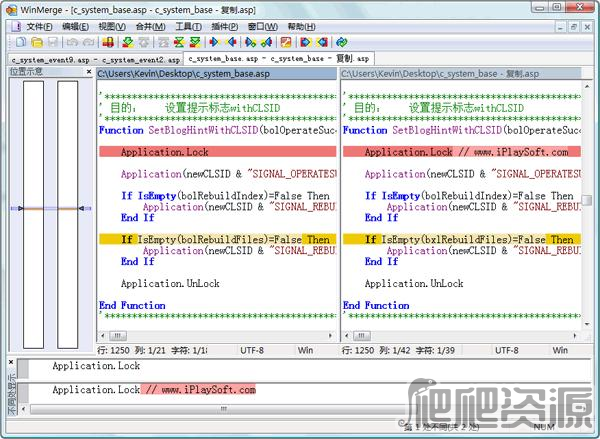Viewport: 600px width, 439px height.
Task: Click right file path header c_system_base - 复制.asp
Action: click(x=461, y=73)
